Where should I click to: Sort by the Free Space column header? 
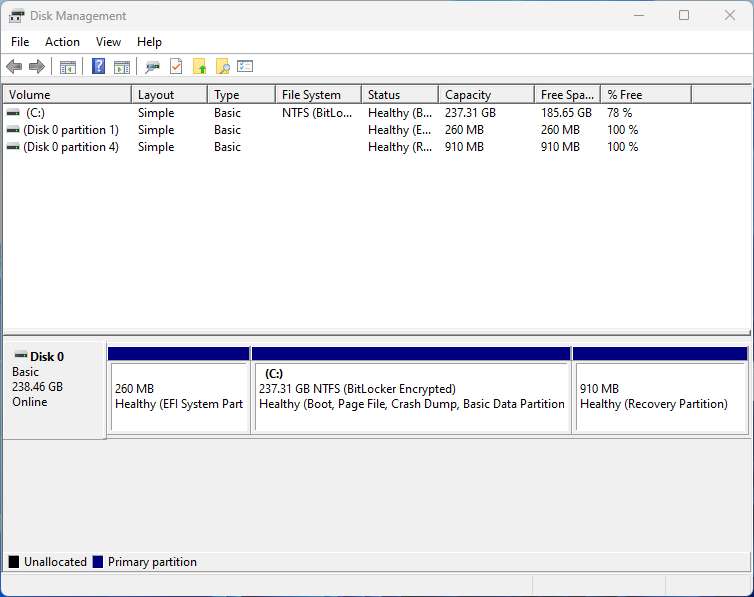(568, 95)
